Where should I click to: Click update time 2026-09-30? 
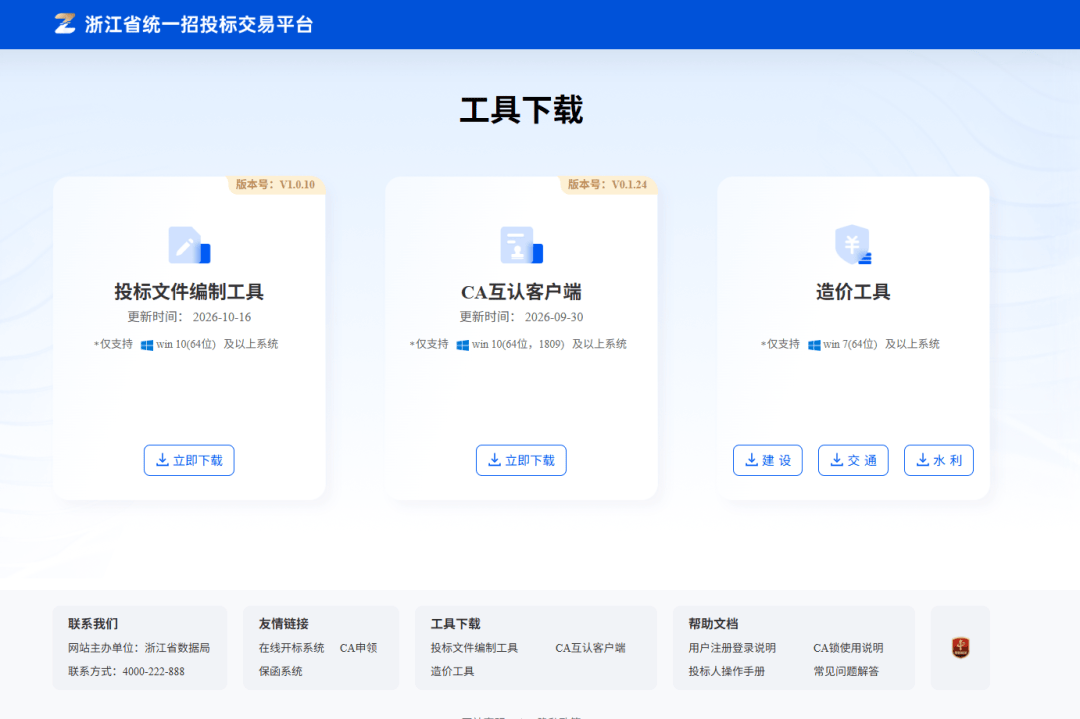click(554, 317)
